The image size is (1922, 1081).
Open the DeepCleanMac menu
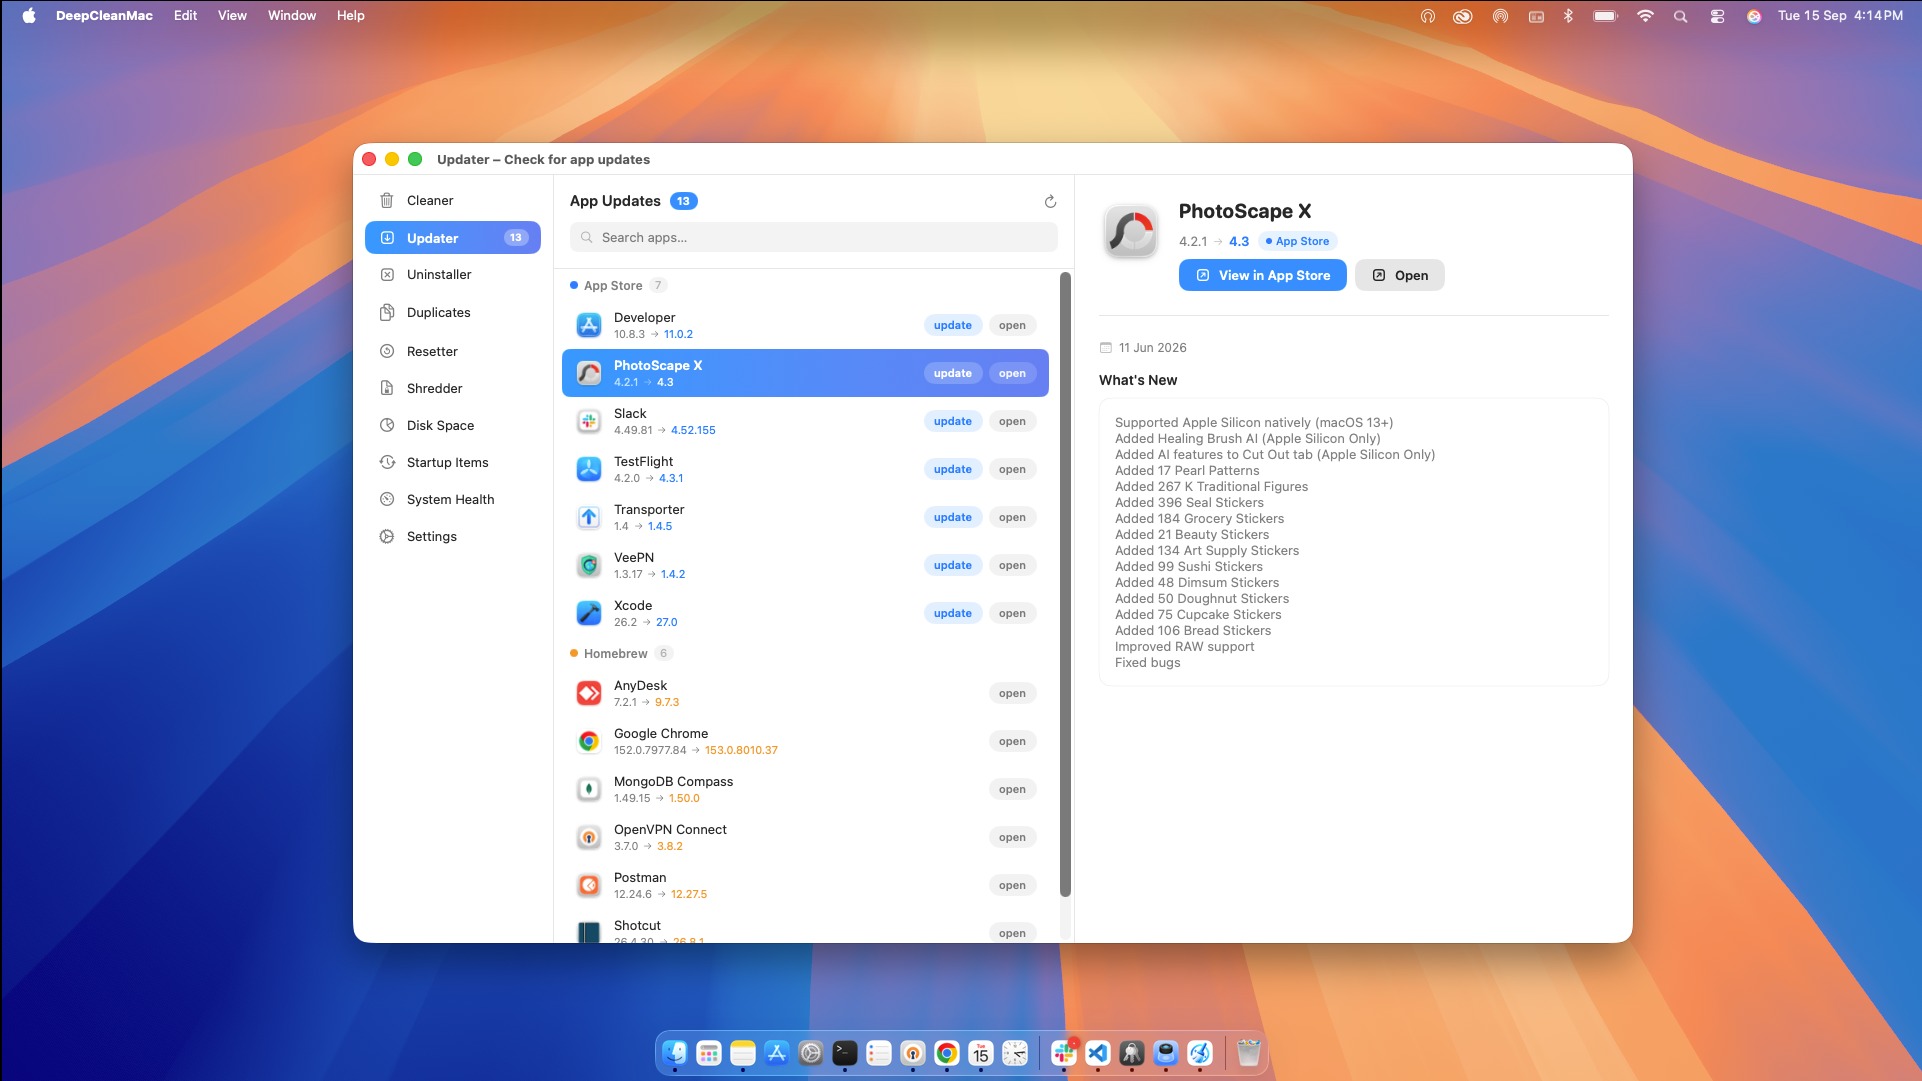104,15
